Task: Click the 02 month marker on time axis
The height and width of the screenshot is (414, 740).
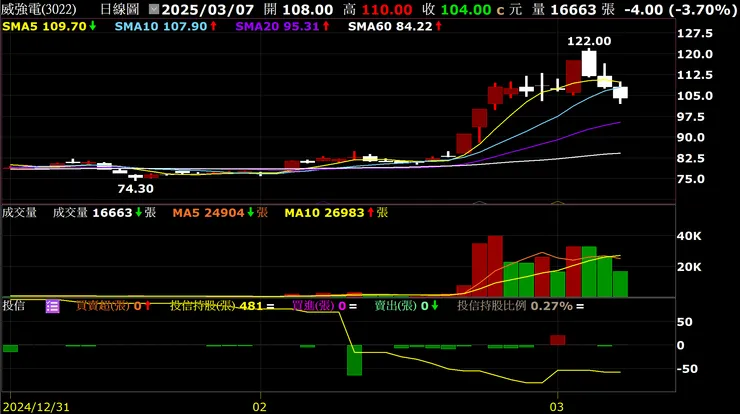Action: click(260, 407)
